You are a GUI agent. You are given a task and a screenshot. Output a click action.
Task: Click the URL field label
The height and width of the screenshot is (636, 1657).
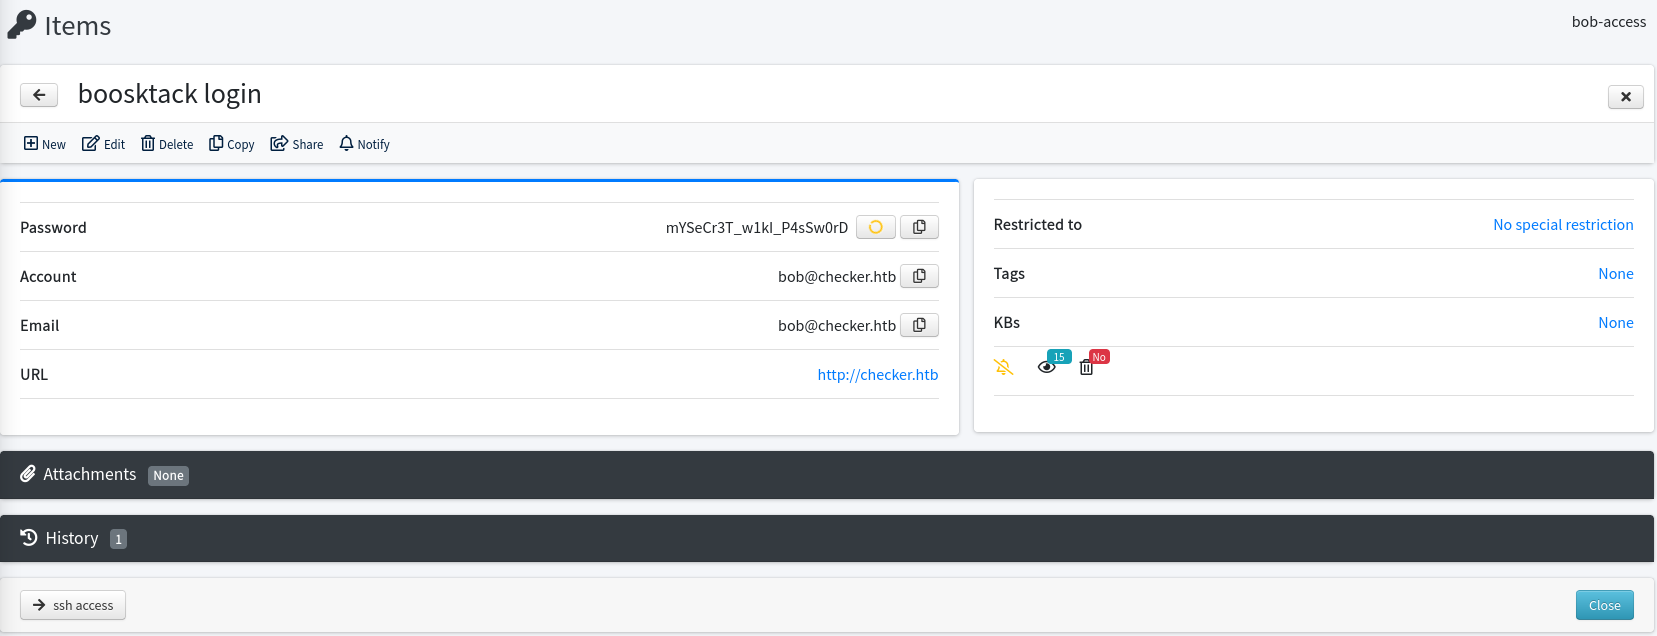(34, 375)
